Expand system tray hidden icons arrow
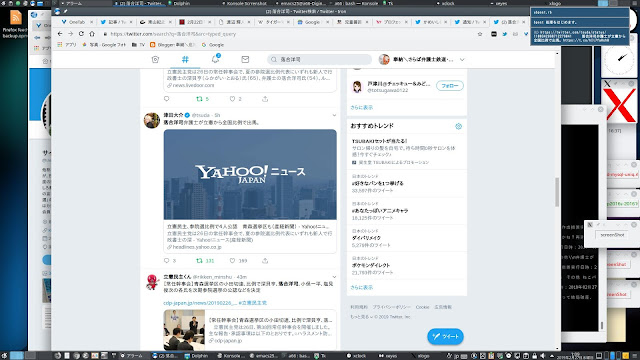This screenshot has height=360, width=640. (551, 356)
